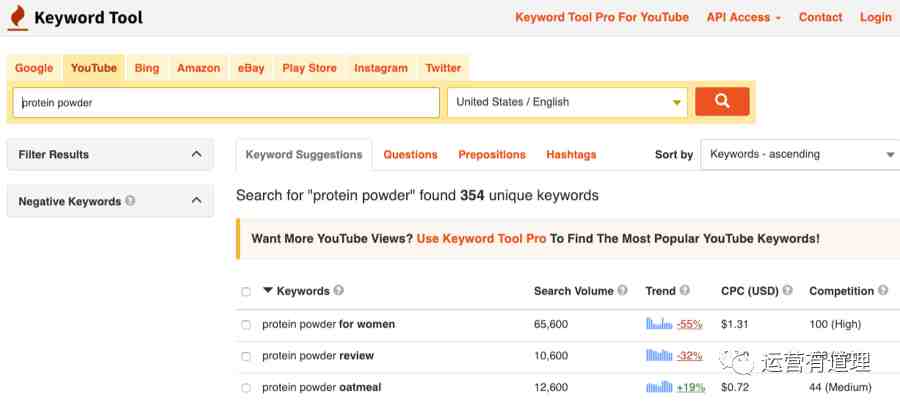Open the Questions tab
This screenshot has height=402, width=900.
click(410, 154)
